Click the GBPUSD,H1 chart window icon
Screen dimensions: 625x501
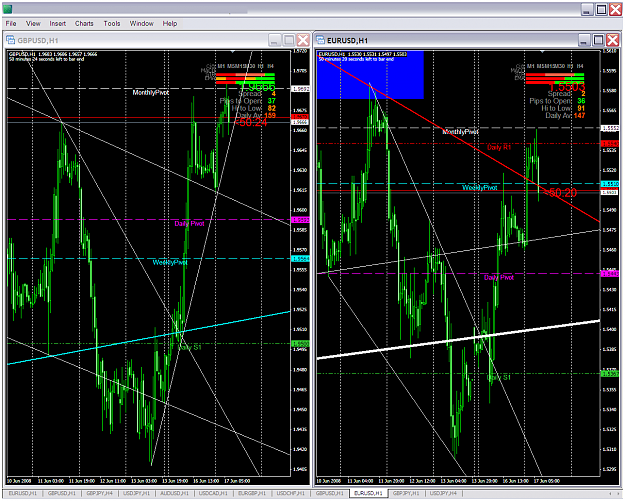(x=11, y=40)
